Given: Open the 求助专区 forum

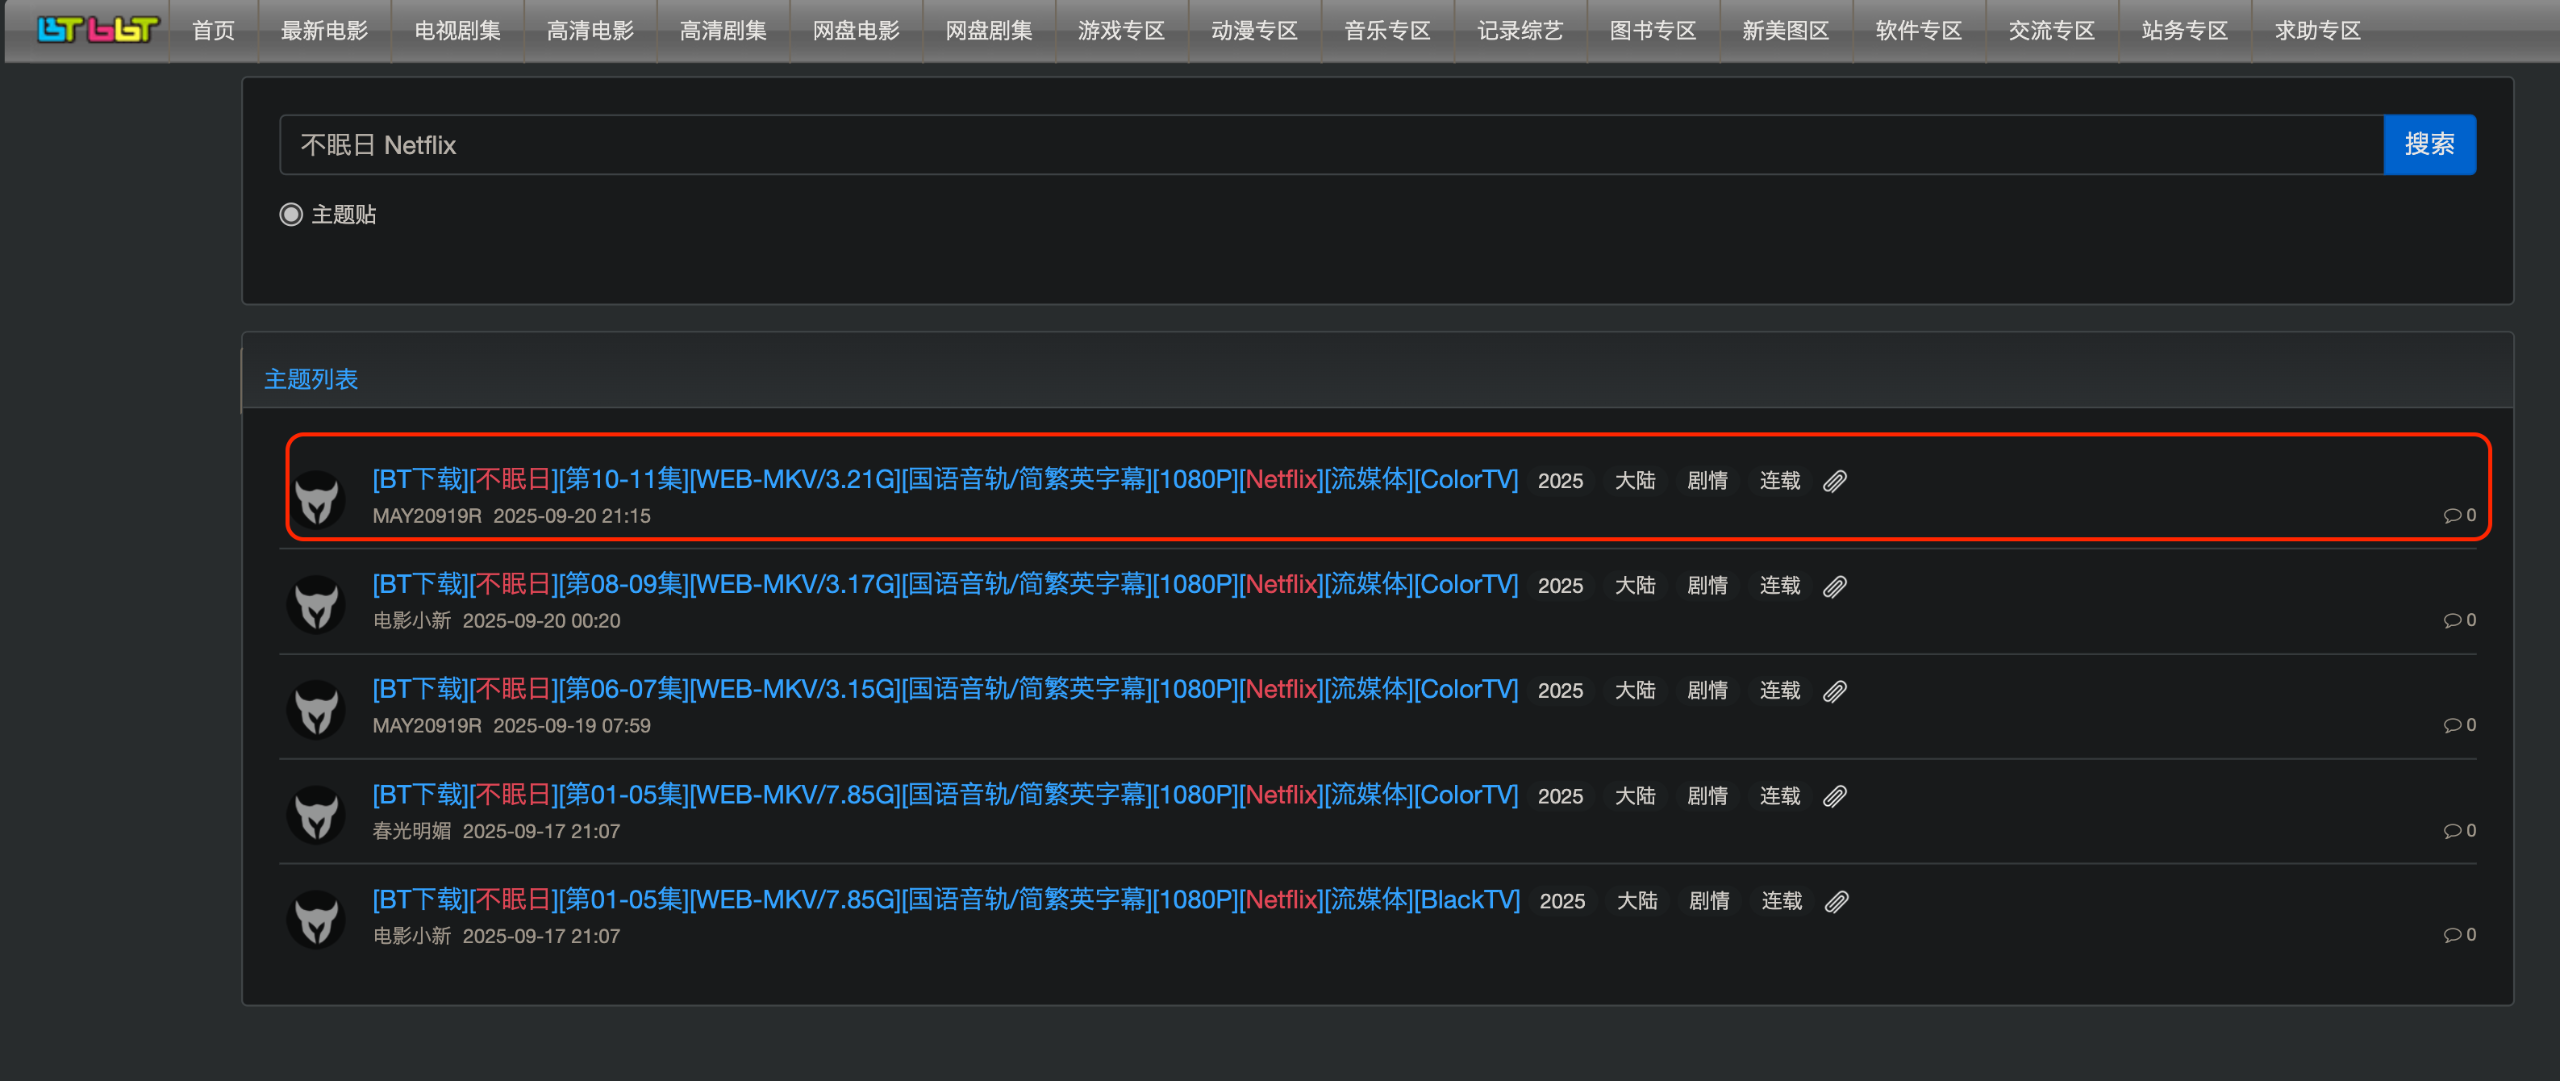Looking at the screenshot, I should 2318,31.
